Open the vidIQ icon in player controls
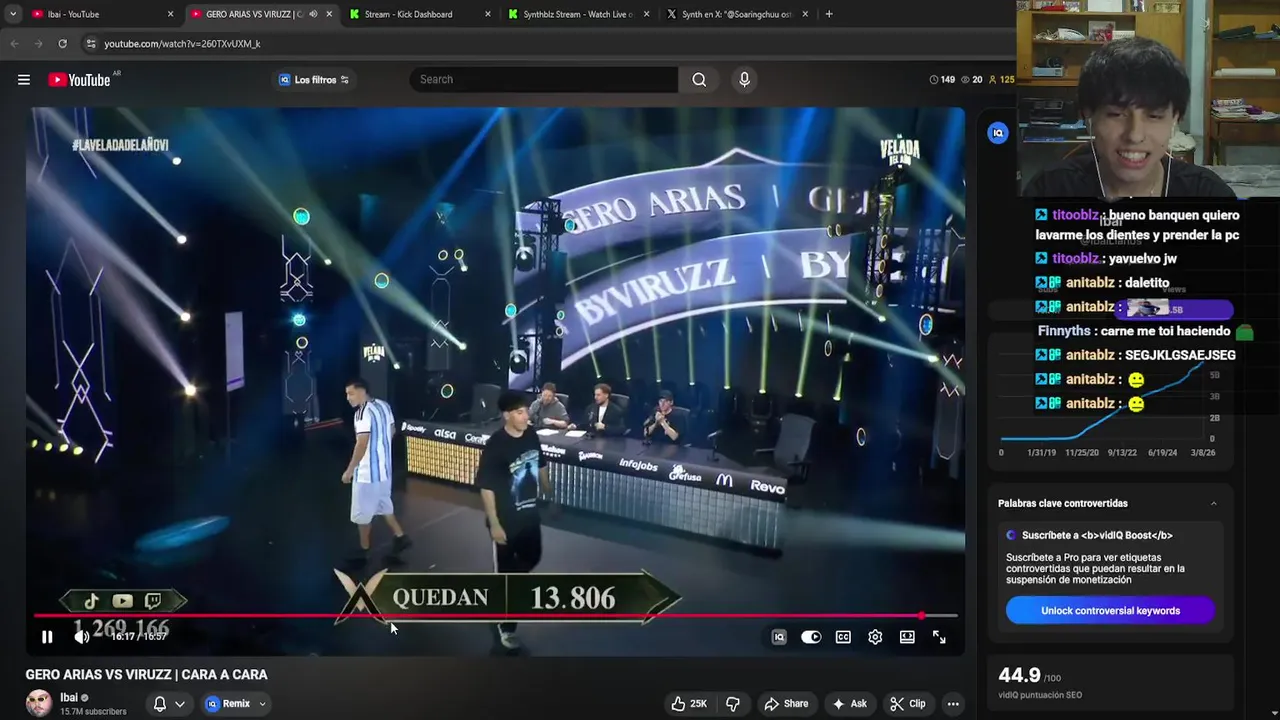 [779, 637]
